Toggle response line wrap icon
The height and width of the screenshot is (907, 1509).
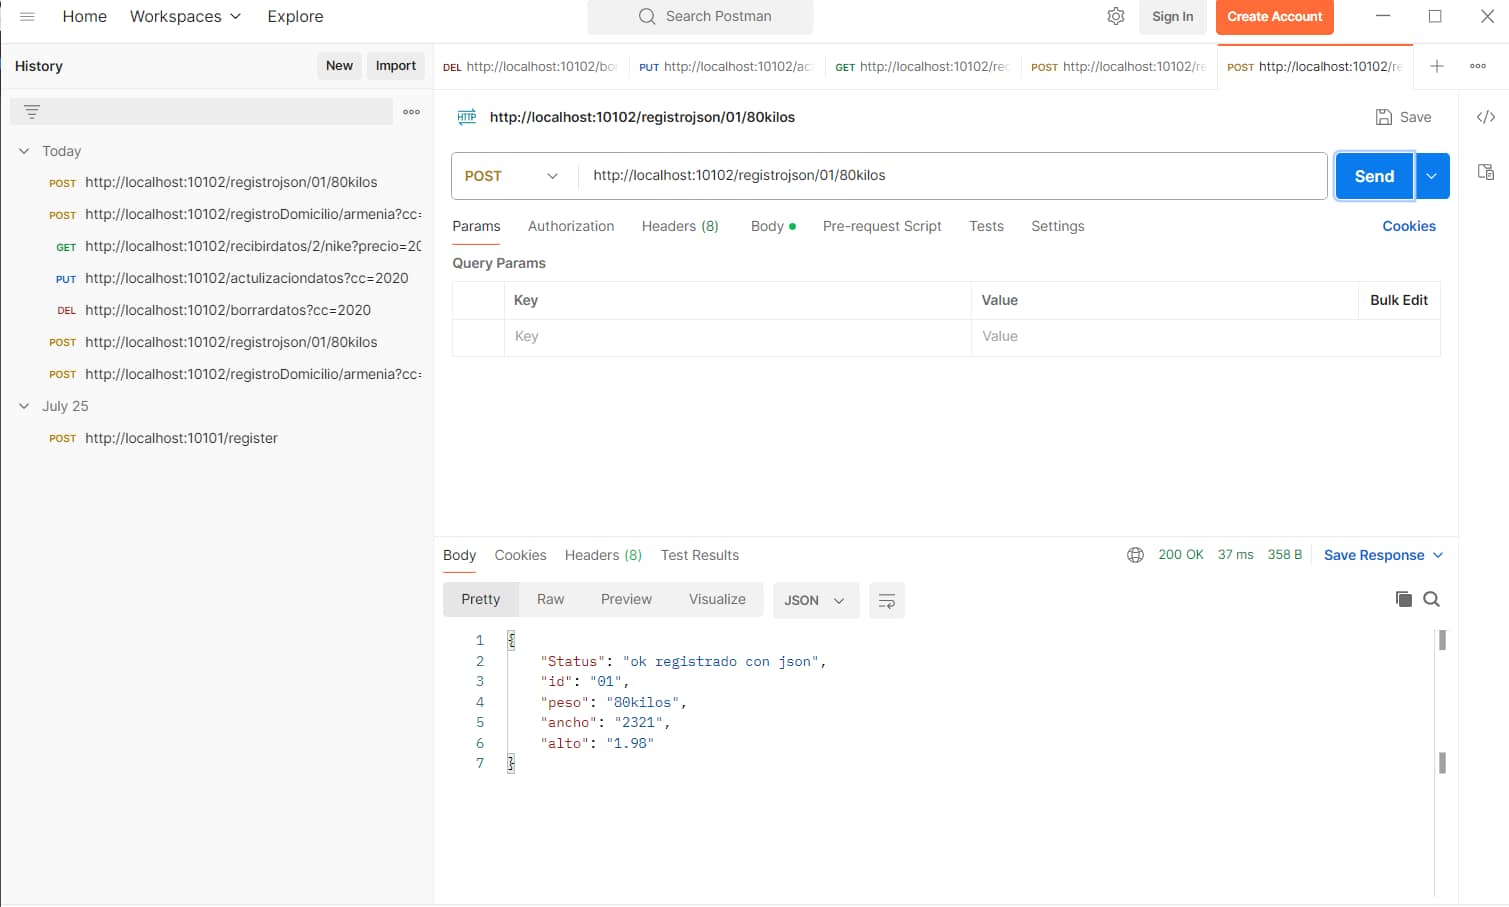pyautogui.click(x=886, y=600)
